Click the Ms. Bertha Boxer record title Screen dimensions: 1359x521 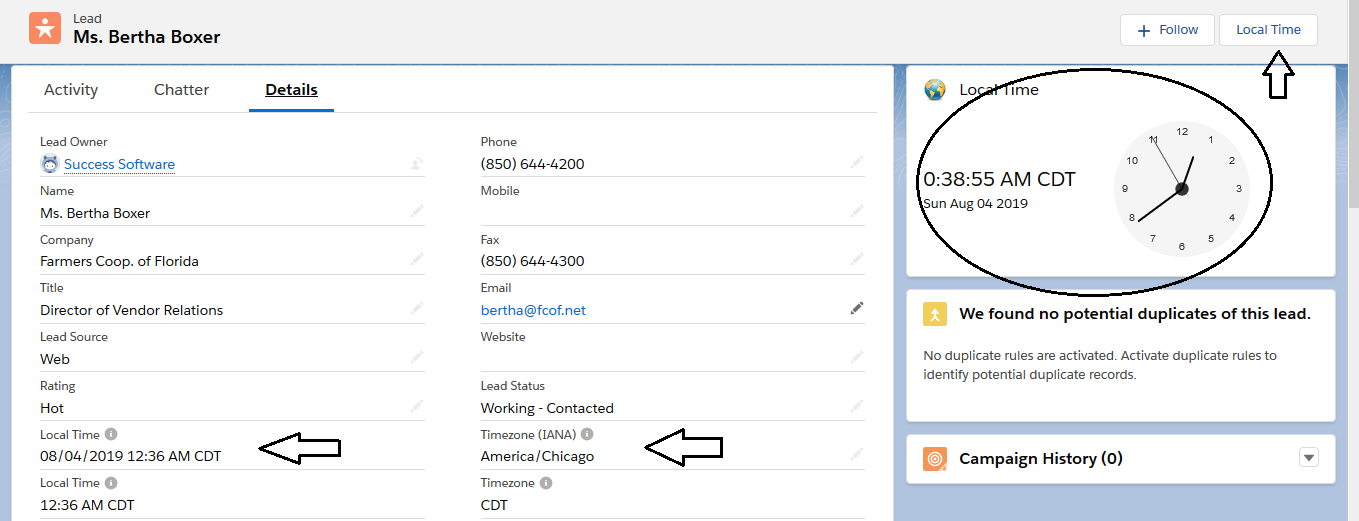pos(147,37)
